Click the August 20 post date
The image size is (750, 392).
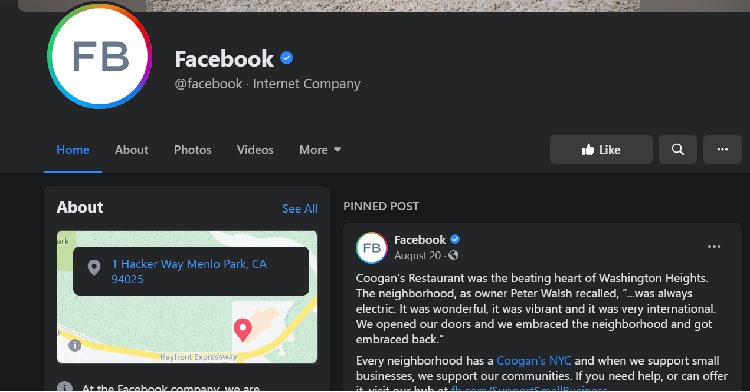coord(417,255)
